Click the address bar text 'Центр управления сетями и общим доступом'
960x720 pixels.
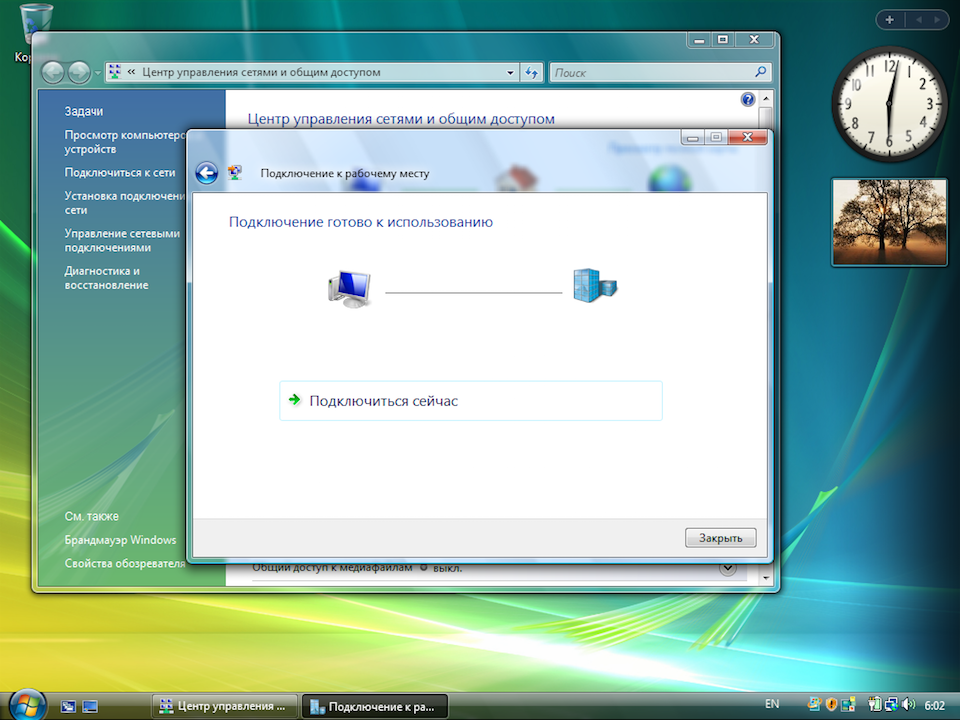coord(261,72)
